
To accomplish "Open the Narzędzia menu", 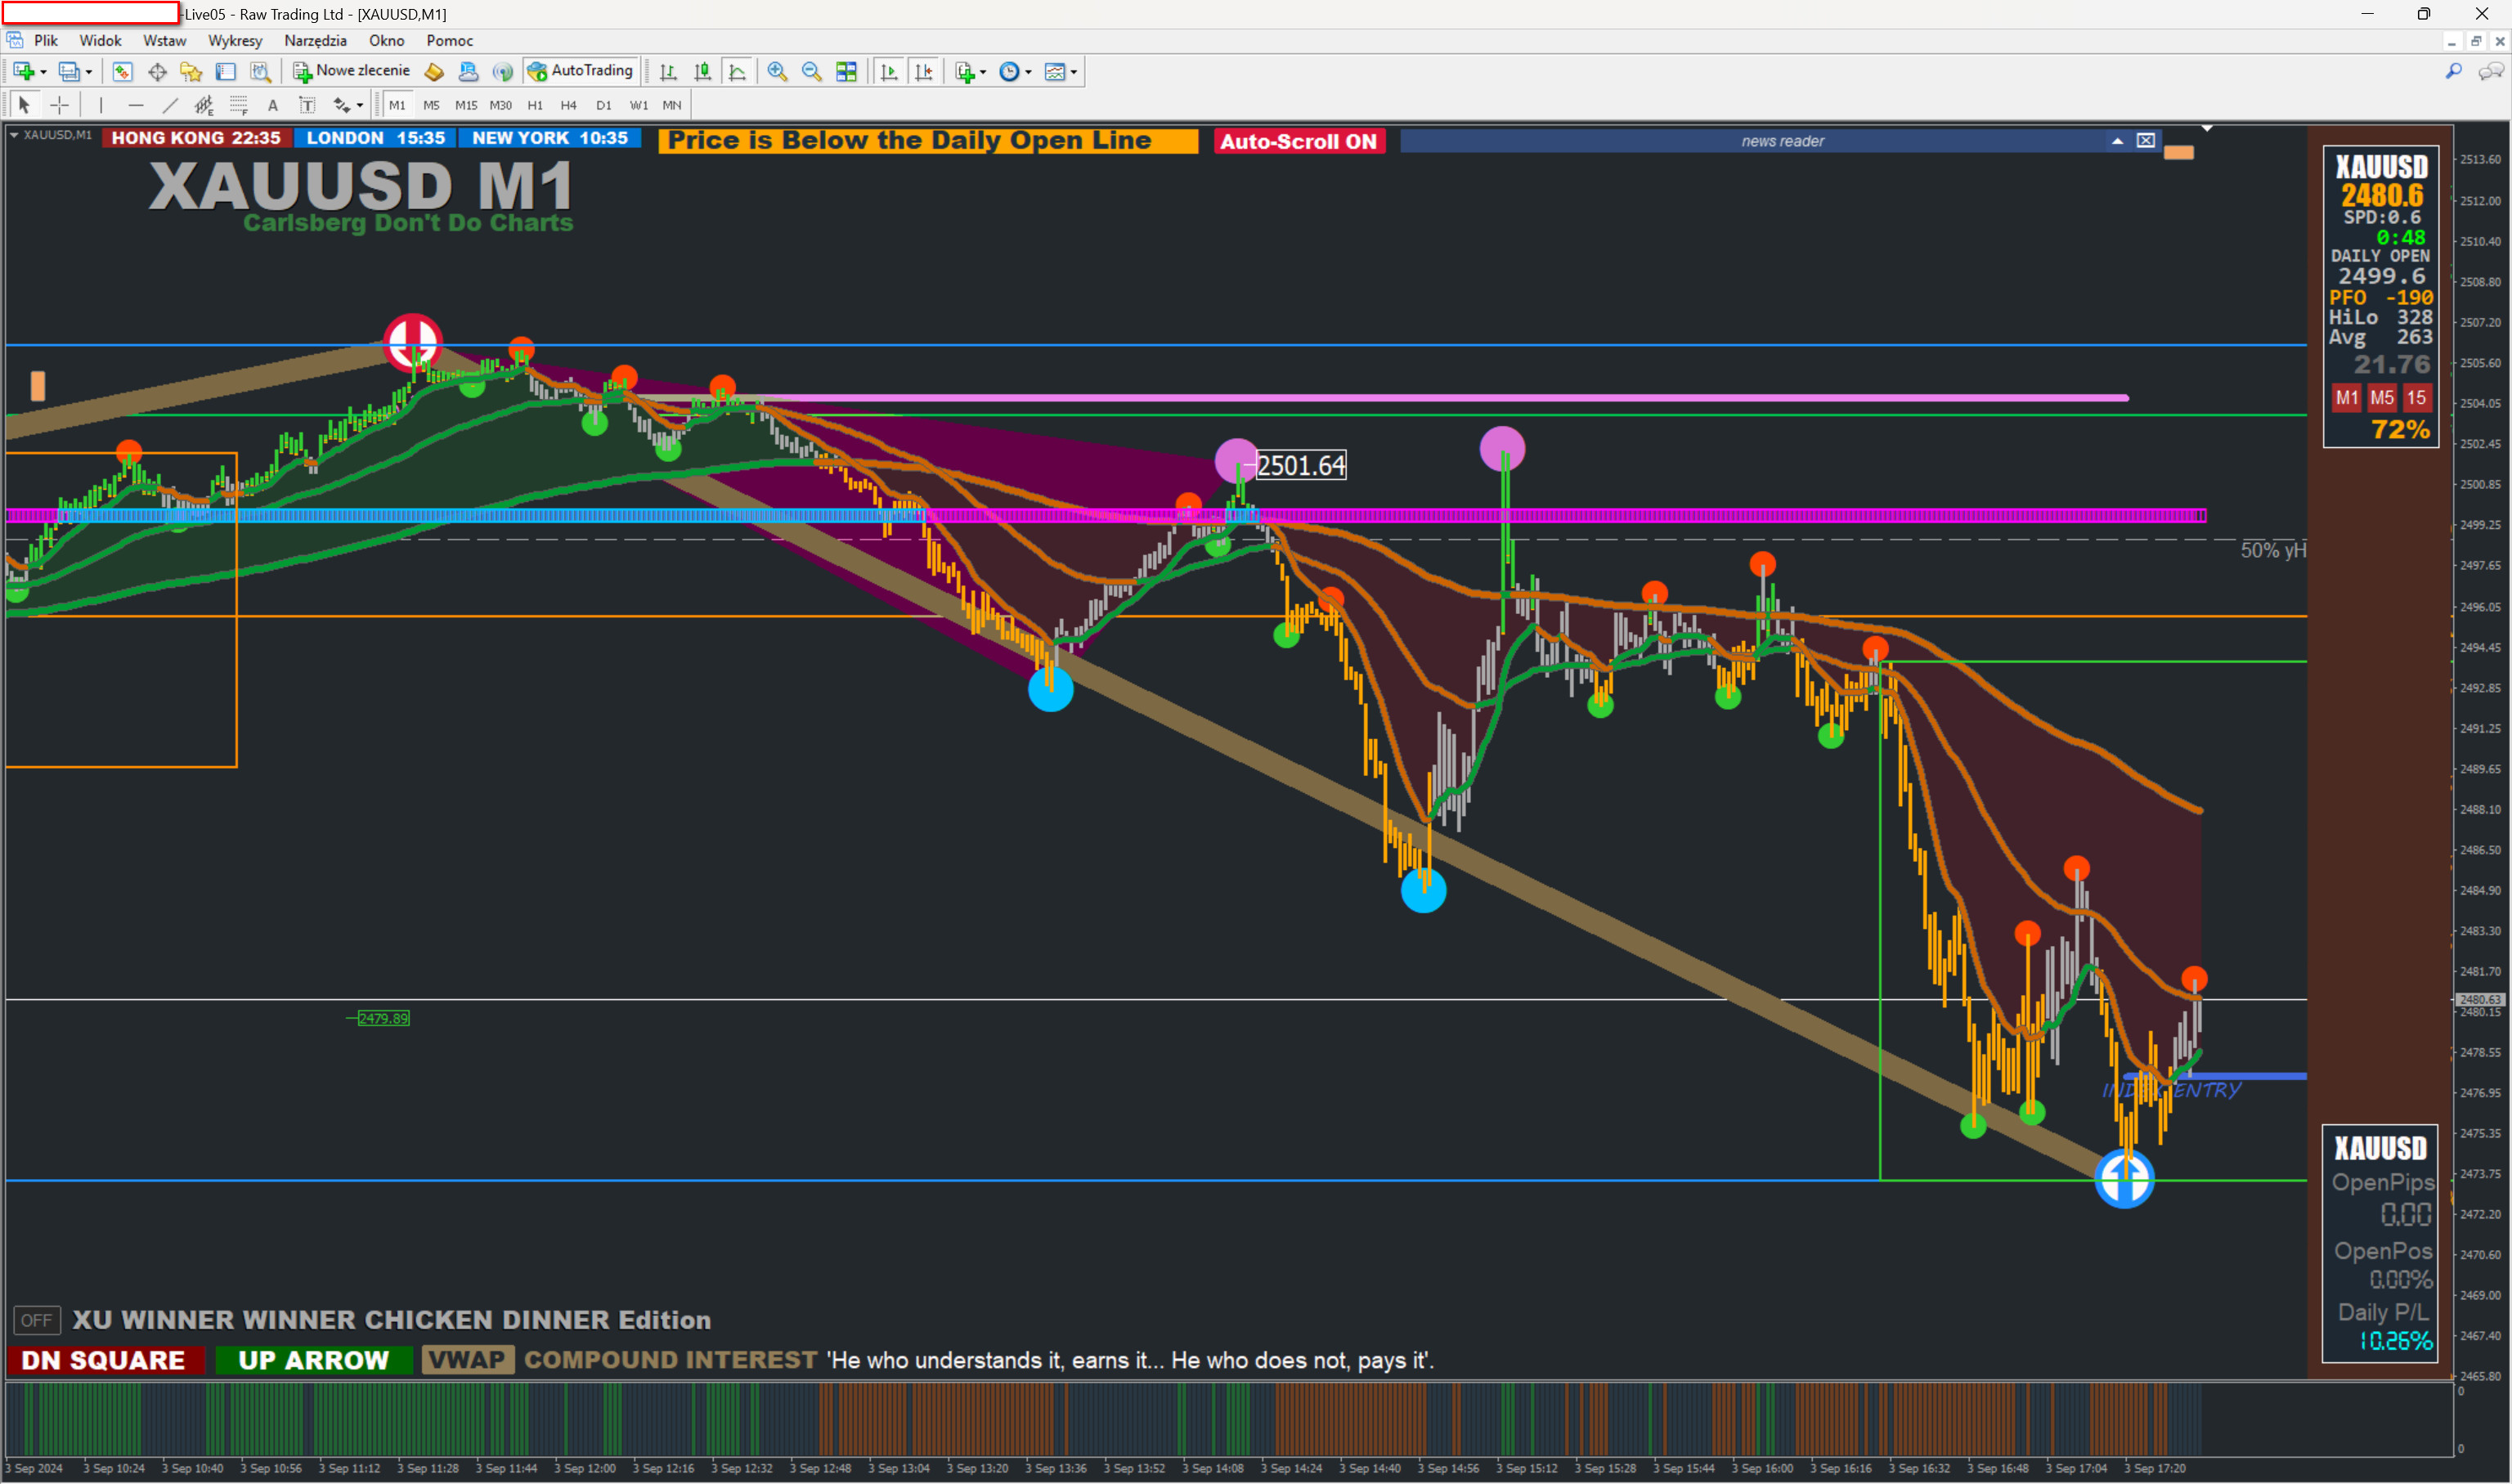I will [x=315, y=41].
